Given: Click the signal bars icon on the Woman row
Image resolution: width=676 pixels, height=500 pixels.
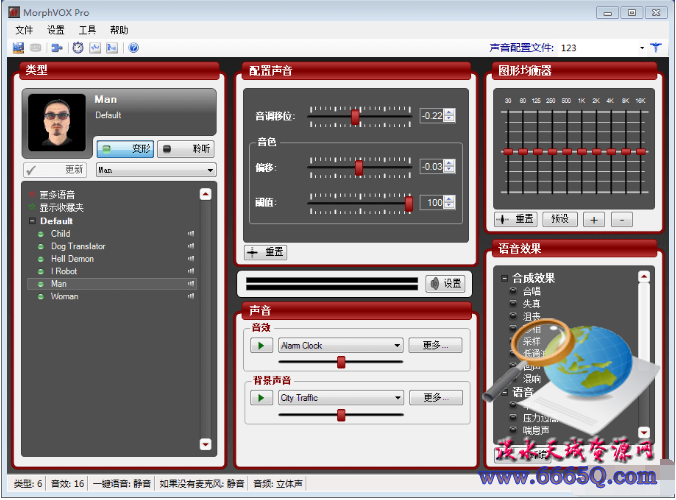Looking at the screenshot, I should click(x=191, y=296).
